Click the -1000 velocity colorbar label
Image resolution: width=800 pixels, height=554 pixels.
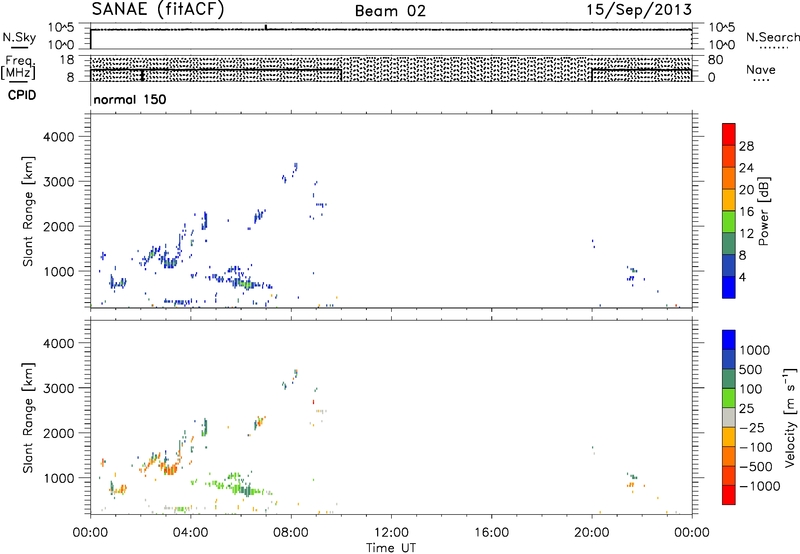pos(760,486)
